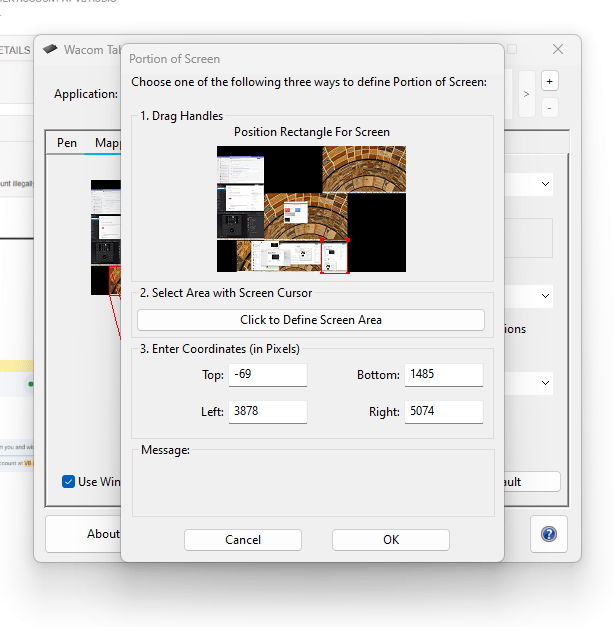Open the blue help icon in Wacom window

click(549, 534)
